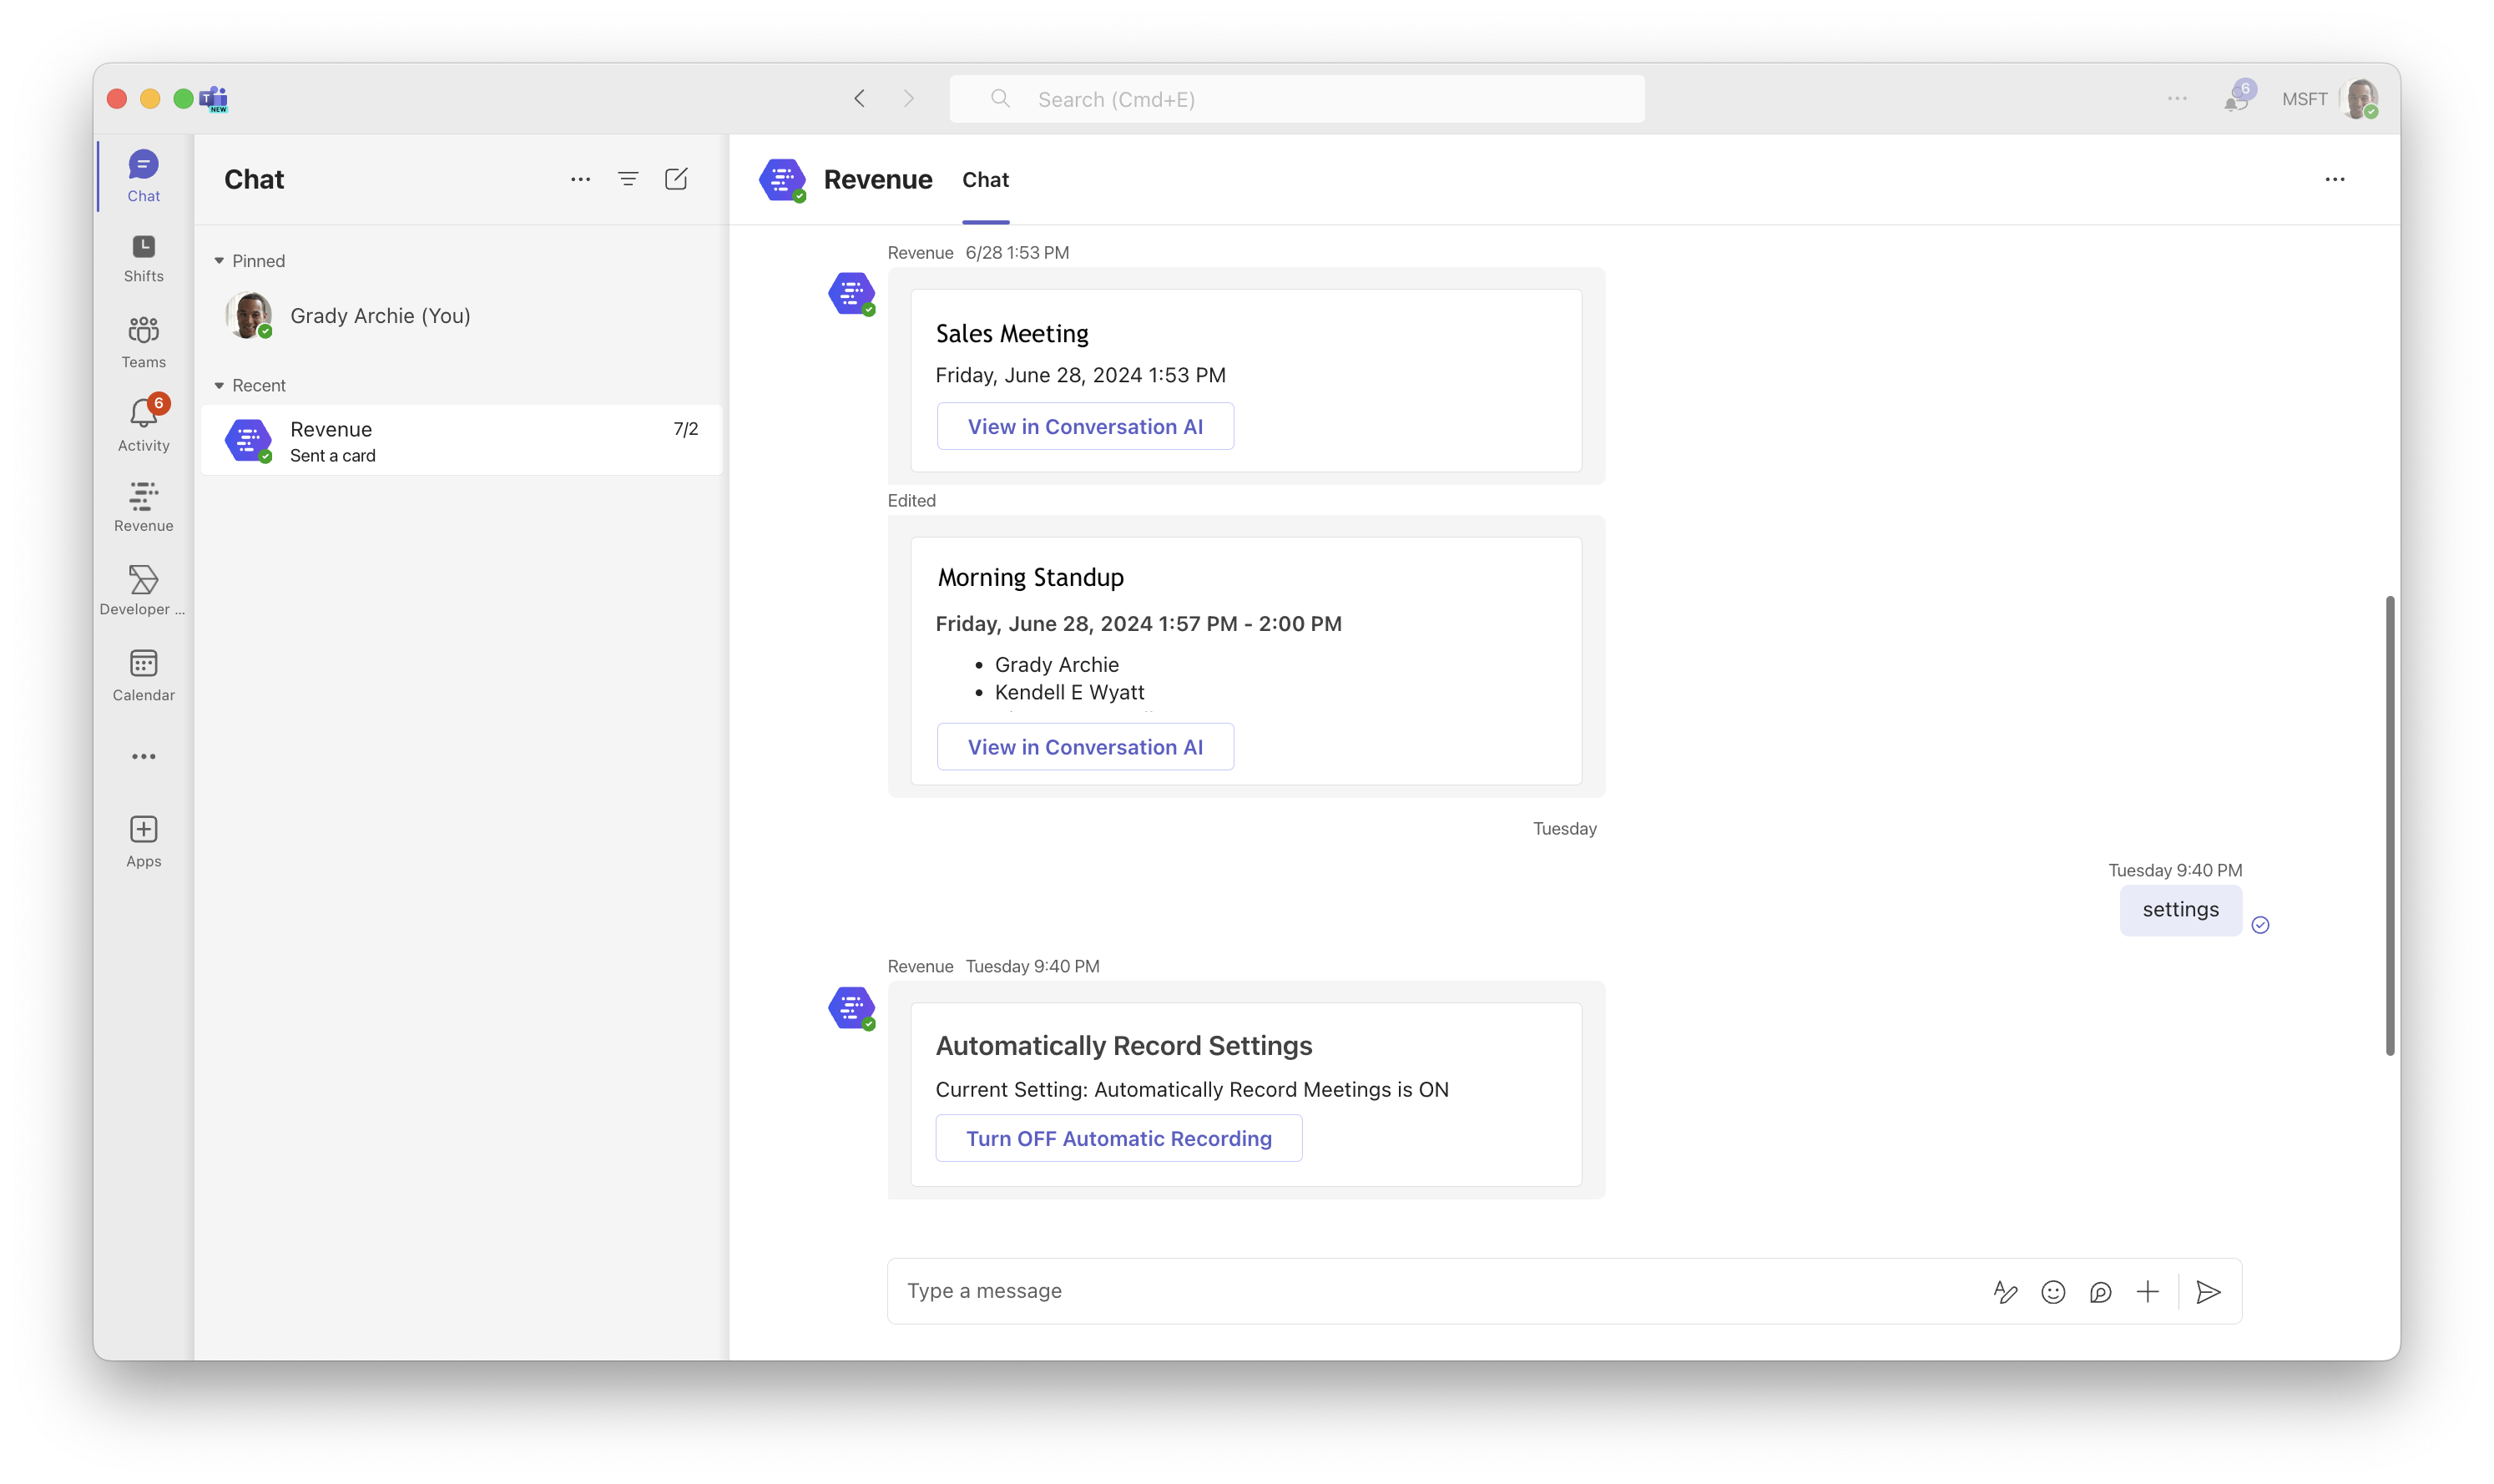Open more options in Revenue chat header

point(2335,179)
